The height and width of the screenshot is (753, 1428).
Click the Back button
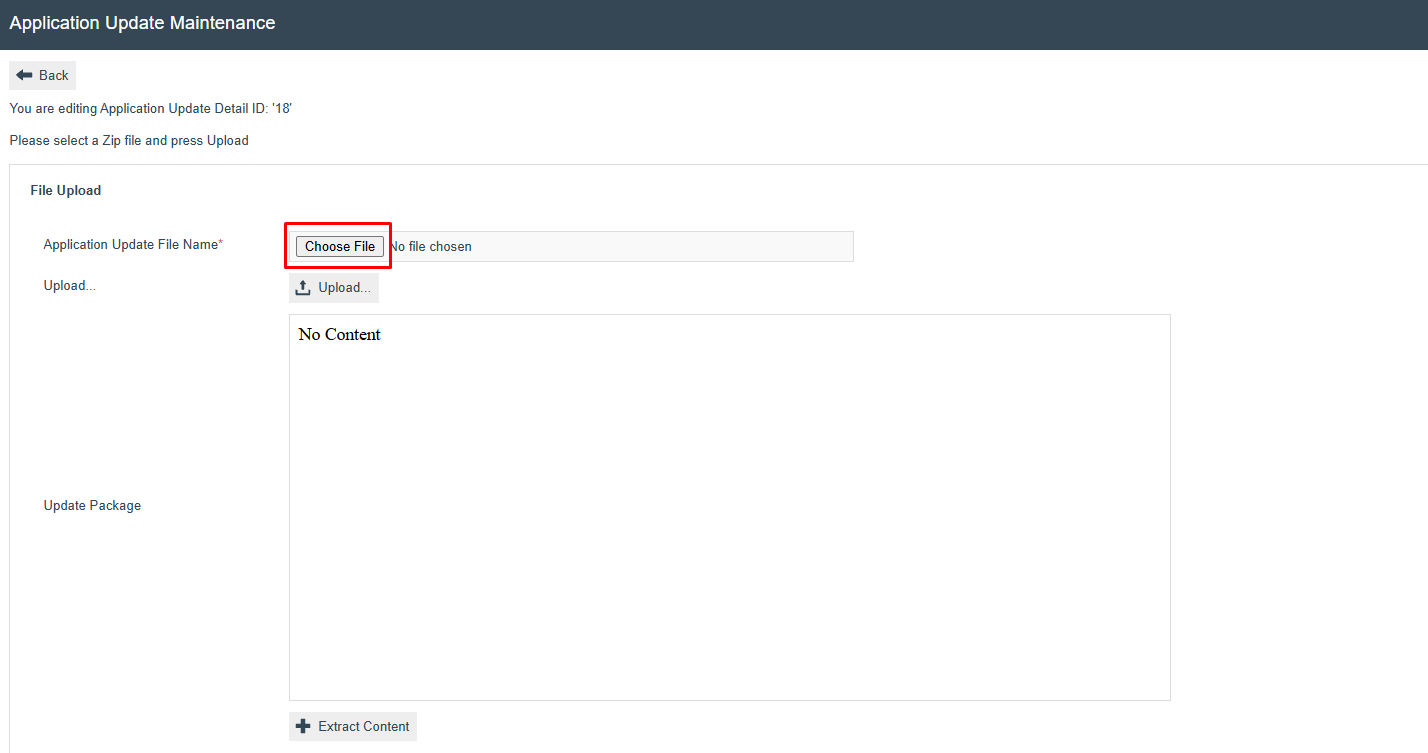point(42,75)
